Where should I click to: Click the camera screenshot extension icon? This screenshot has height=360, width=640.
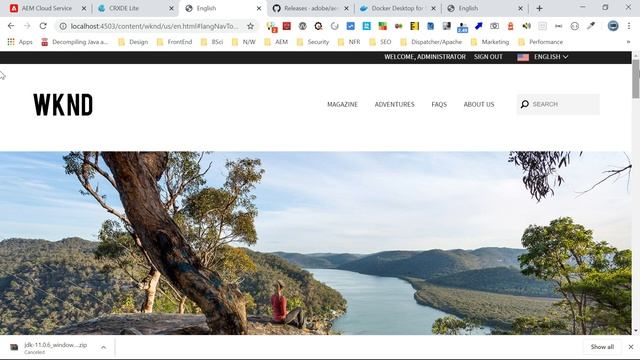[494, 26]
